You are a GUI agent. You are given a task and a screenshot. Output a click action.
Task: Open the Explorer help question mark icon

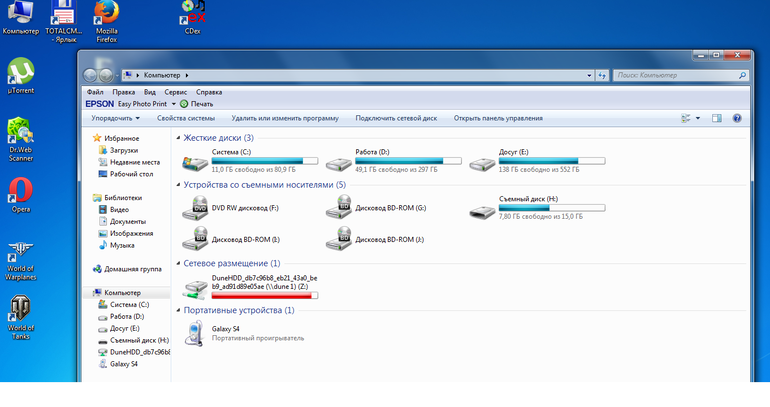(737, 118)
